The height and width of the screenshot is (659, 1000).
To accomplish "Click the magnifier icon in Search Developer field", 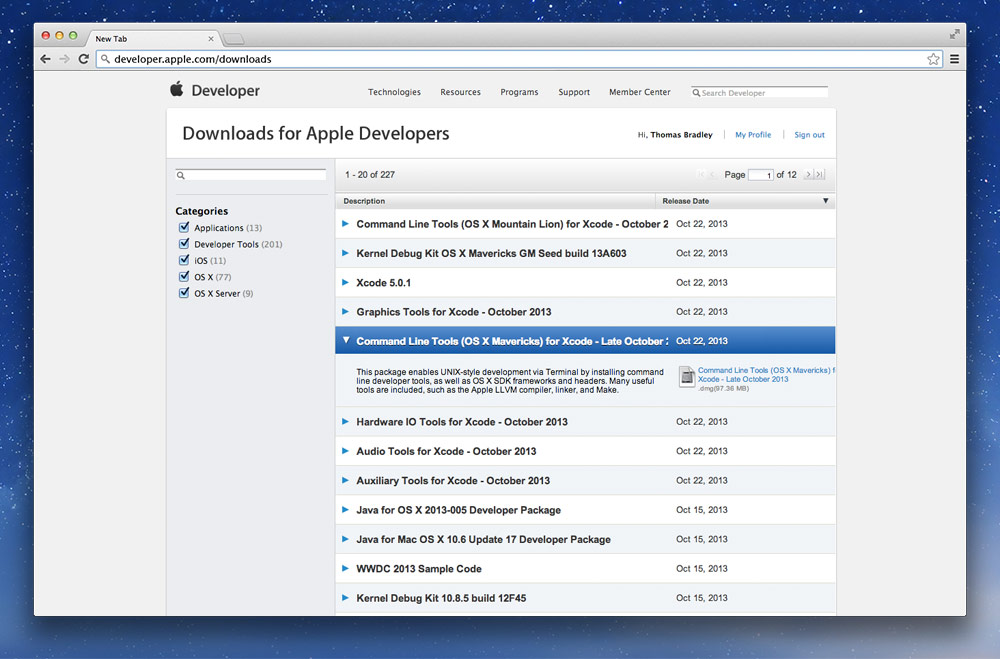I will (697, 92).
